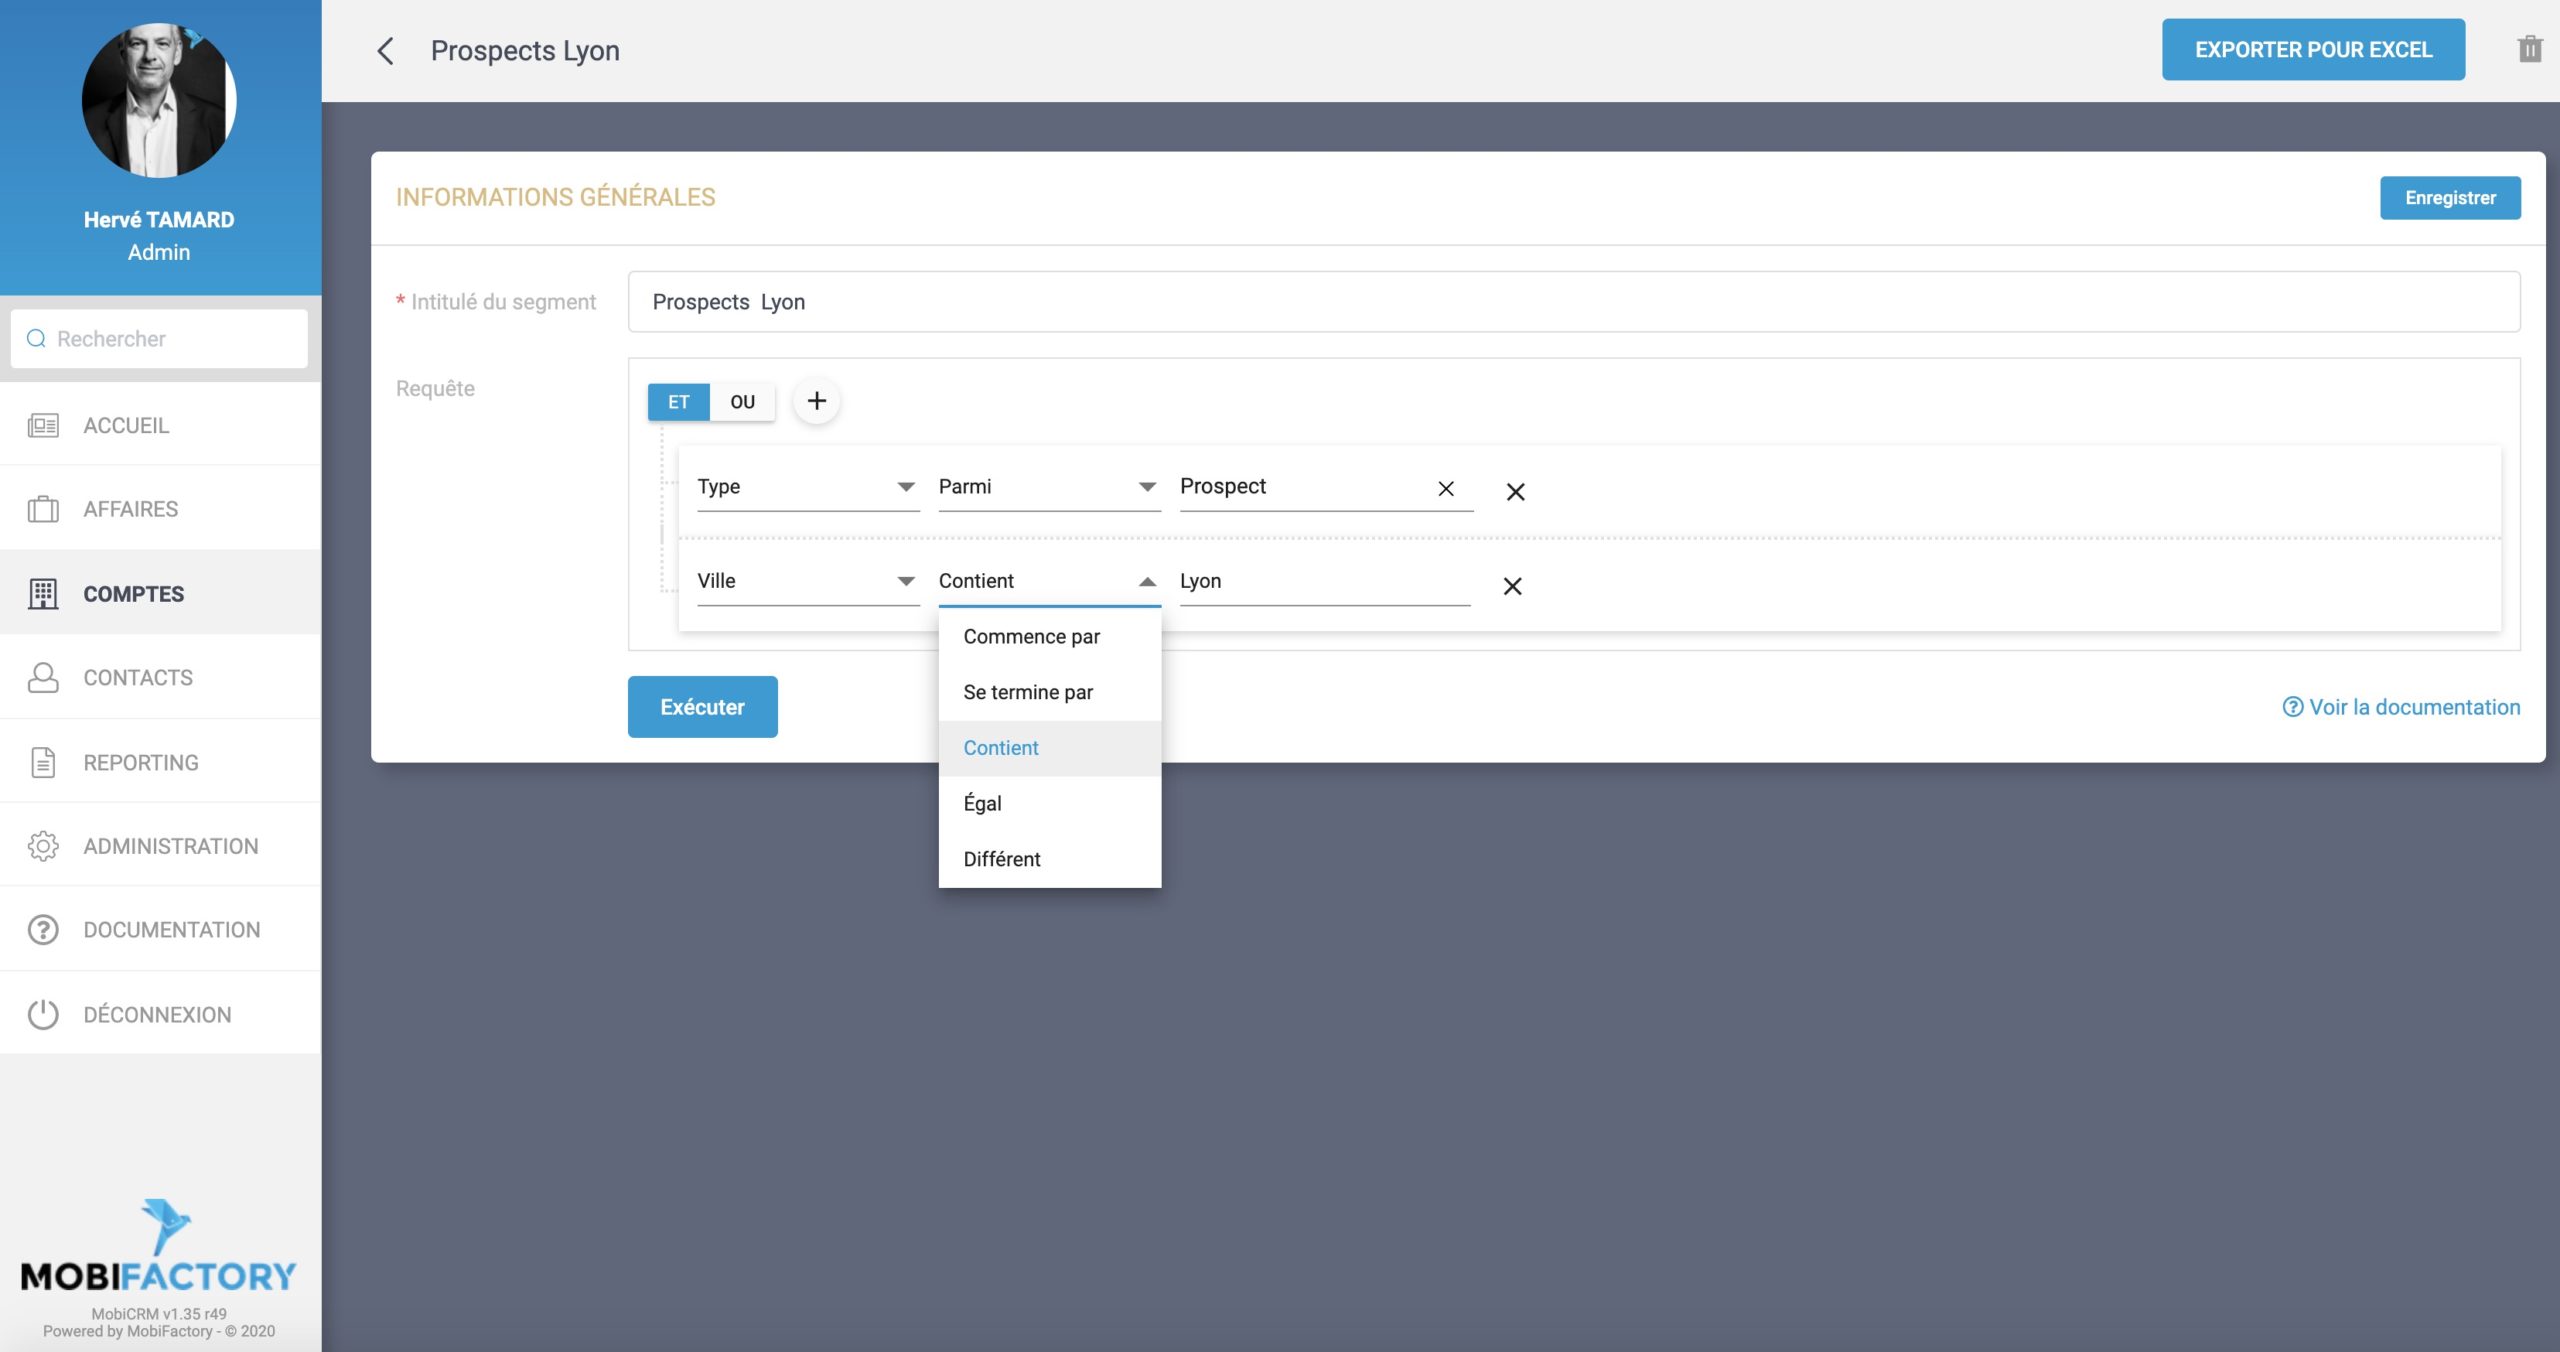Image resolution: width=2560 pixels, height=1352 pixels.
Task: Open the 'Voir la documentation' link
Action: pyautogui.click(x=2401, y=707)
